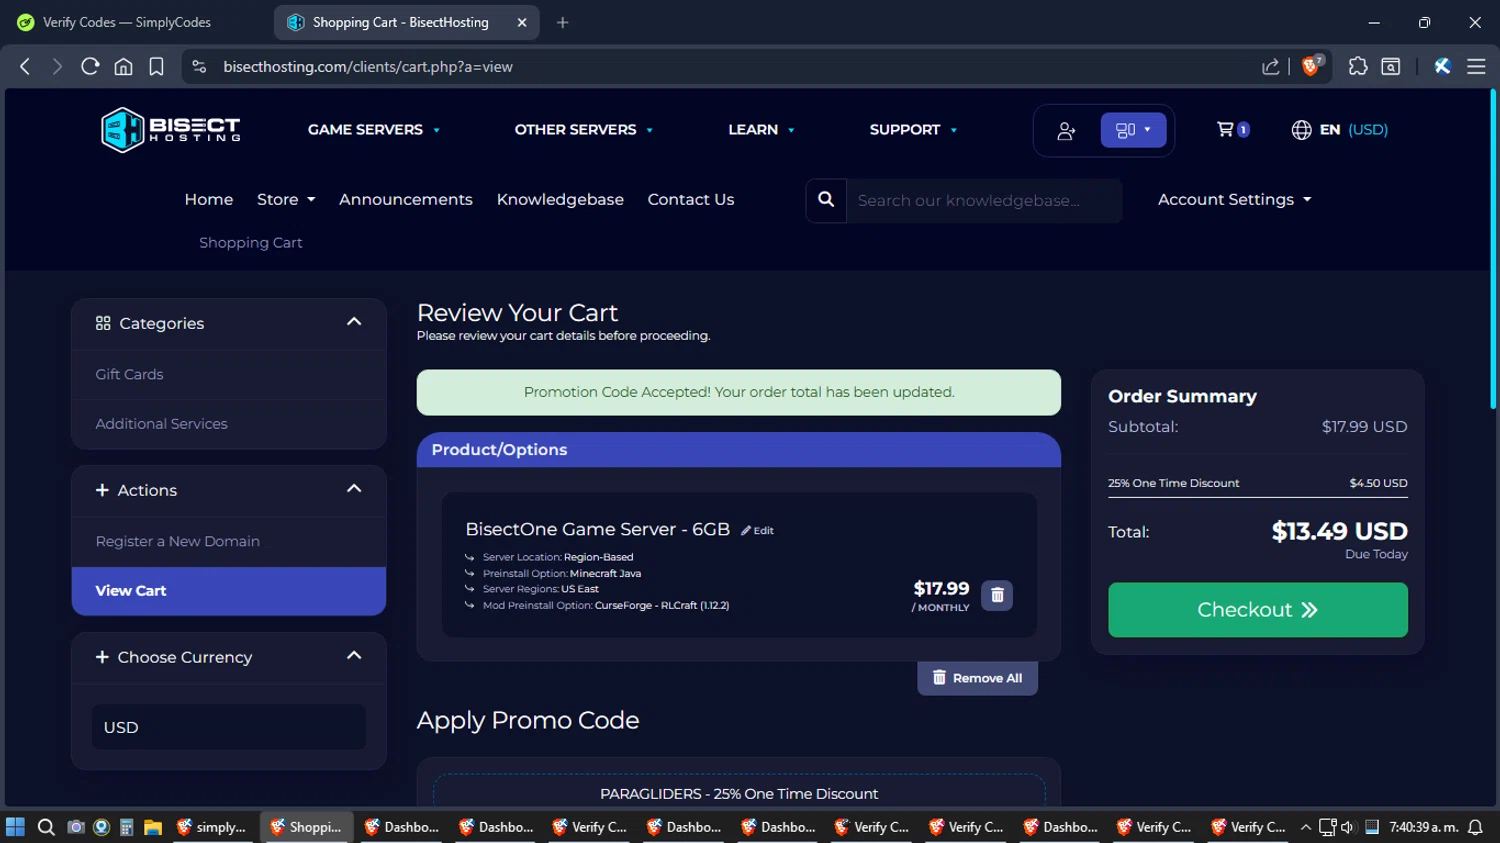
Task: Click the user login icon in header
Action: click(x=1066, y=130)
